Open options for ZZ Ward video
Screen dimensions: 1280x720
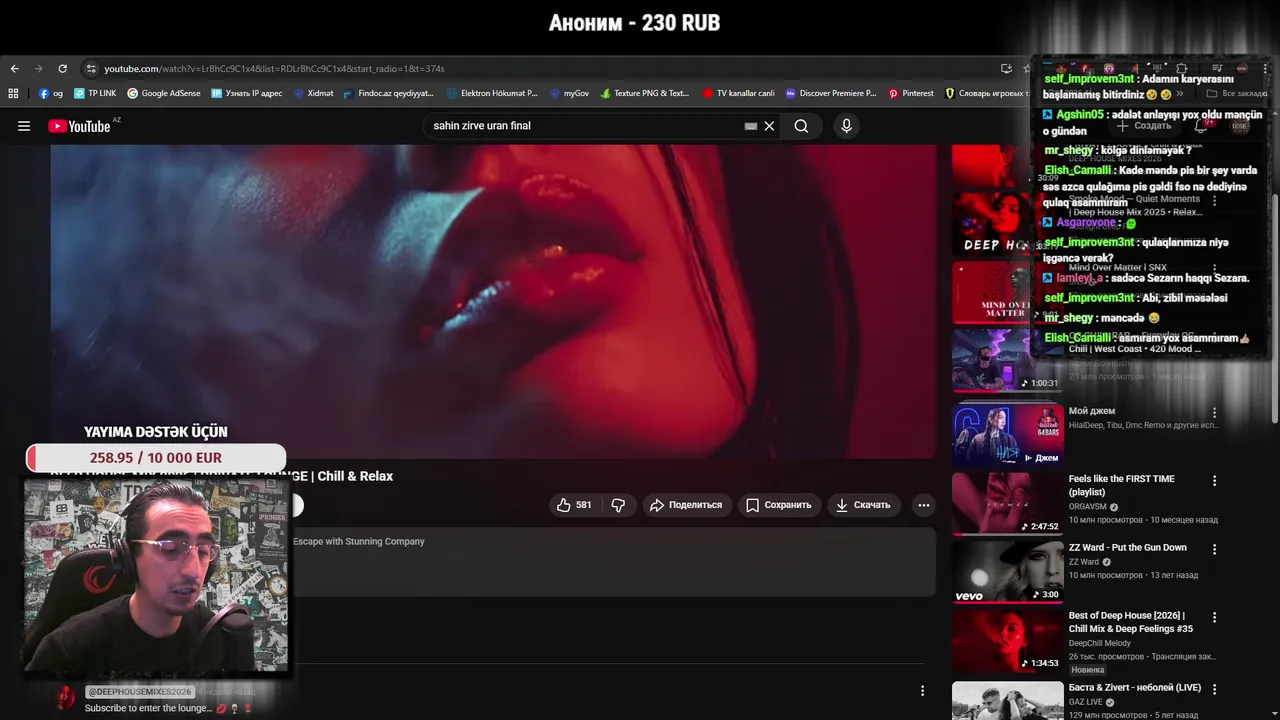point(1214,549)
